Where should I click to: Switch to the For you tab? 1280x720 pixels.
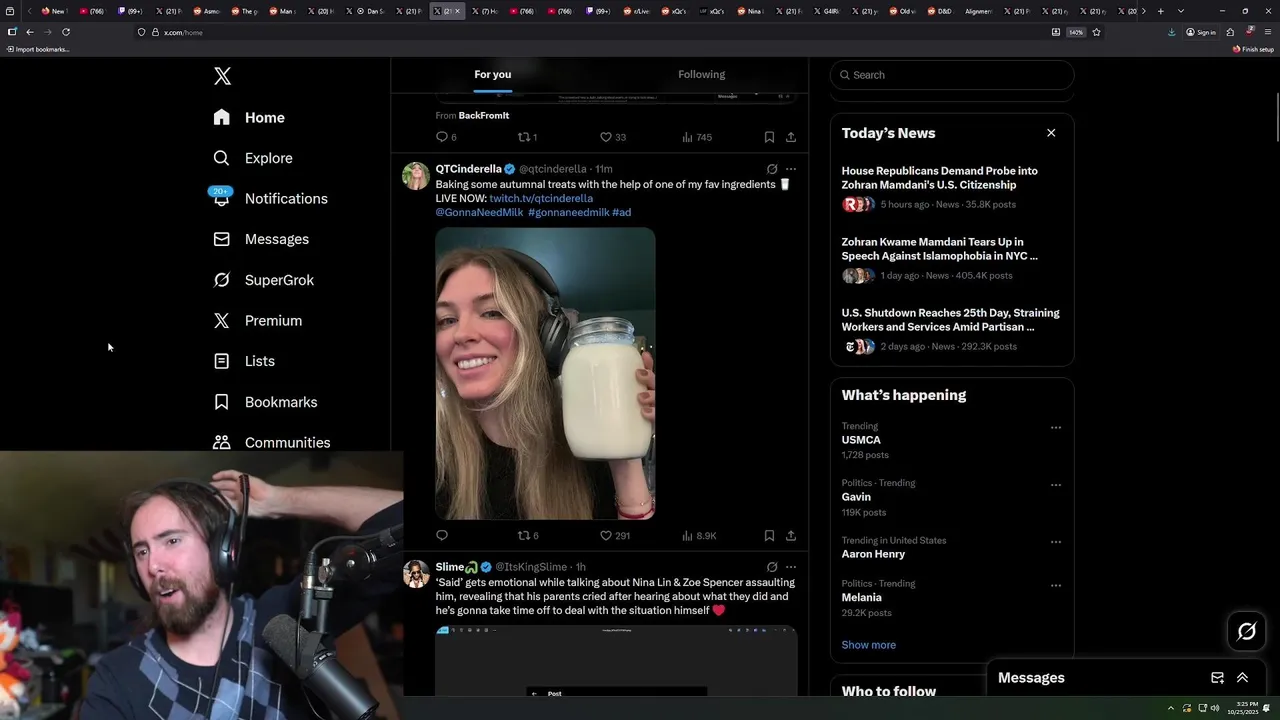(492, 74)
